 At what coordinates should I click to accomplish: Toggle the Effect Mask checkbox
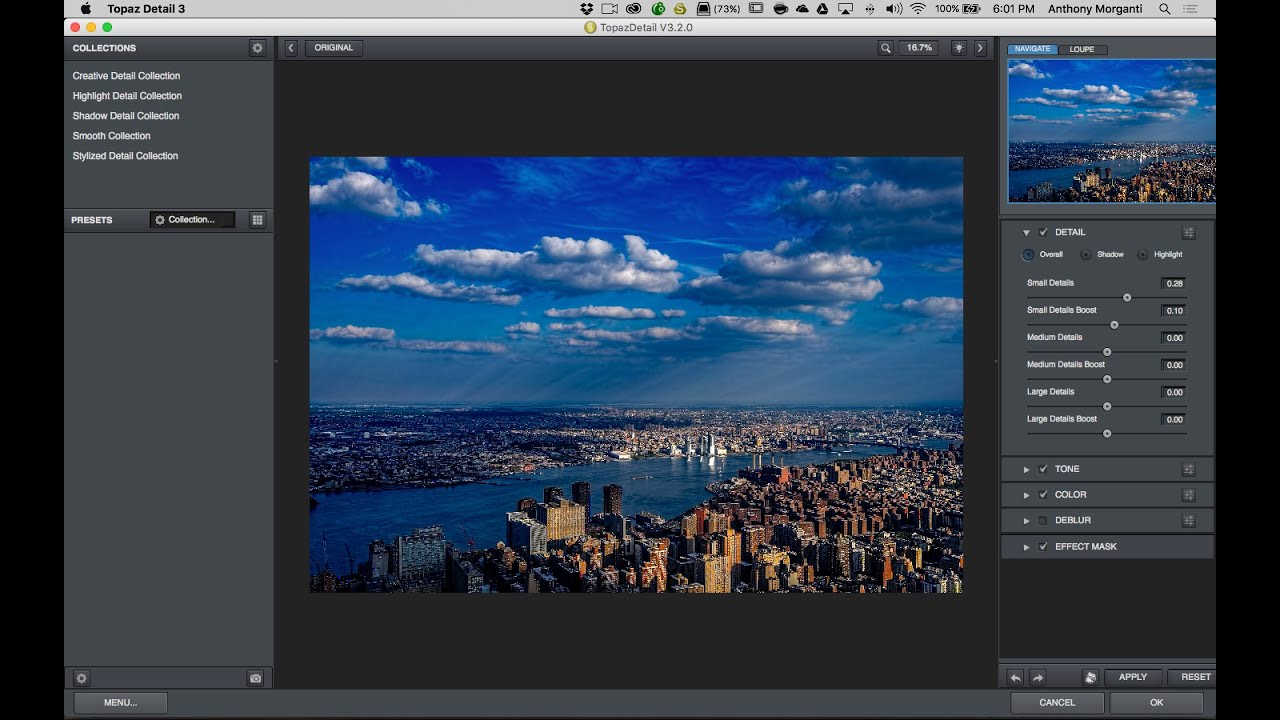tap(1043, 547)
